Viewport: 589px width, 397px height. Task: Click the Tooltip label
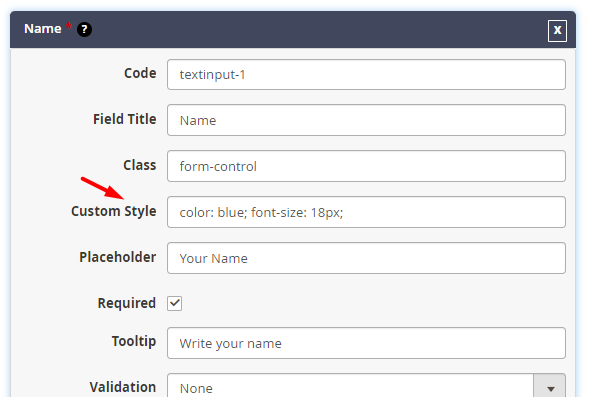[134, 341]
